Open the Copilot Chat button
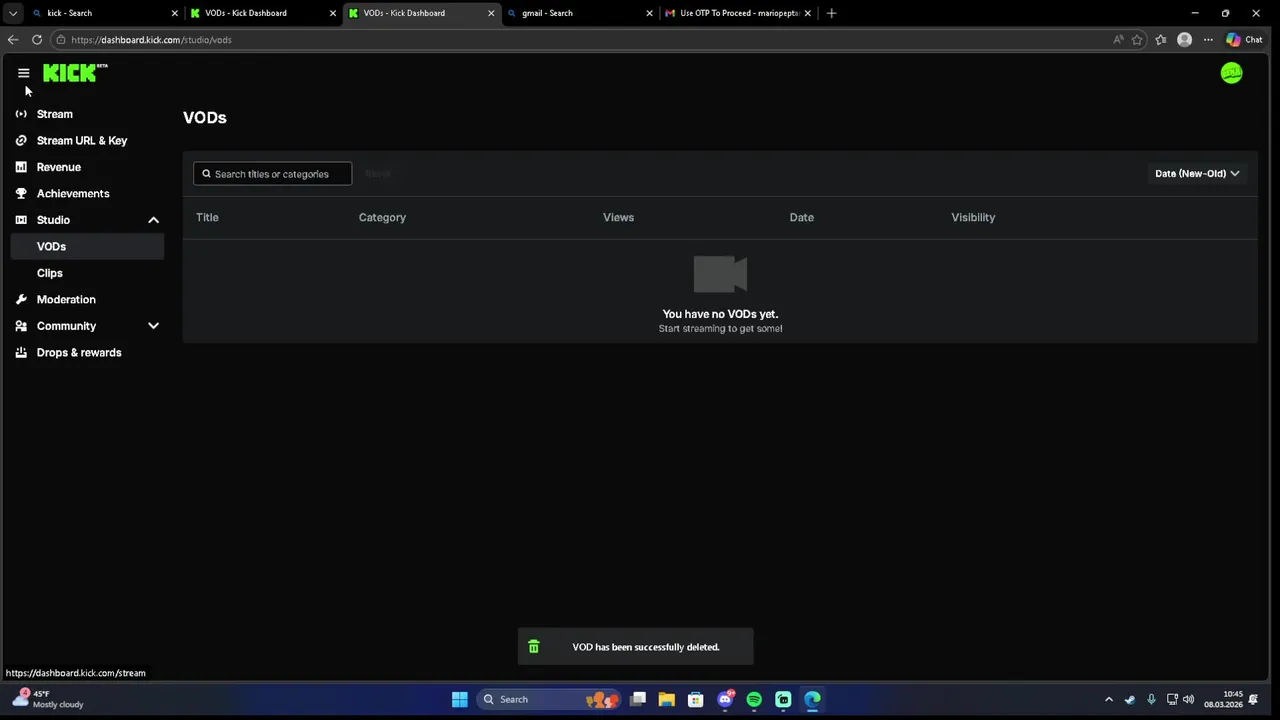This screenshot has height=720, width=1280. click(1245, 40)
